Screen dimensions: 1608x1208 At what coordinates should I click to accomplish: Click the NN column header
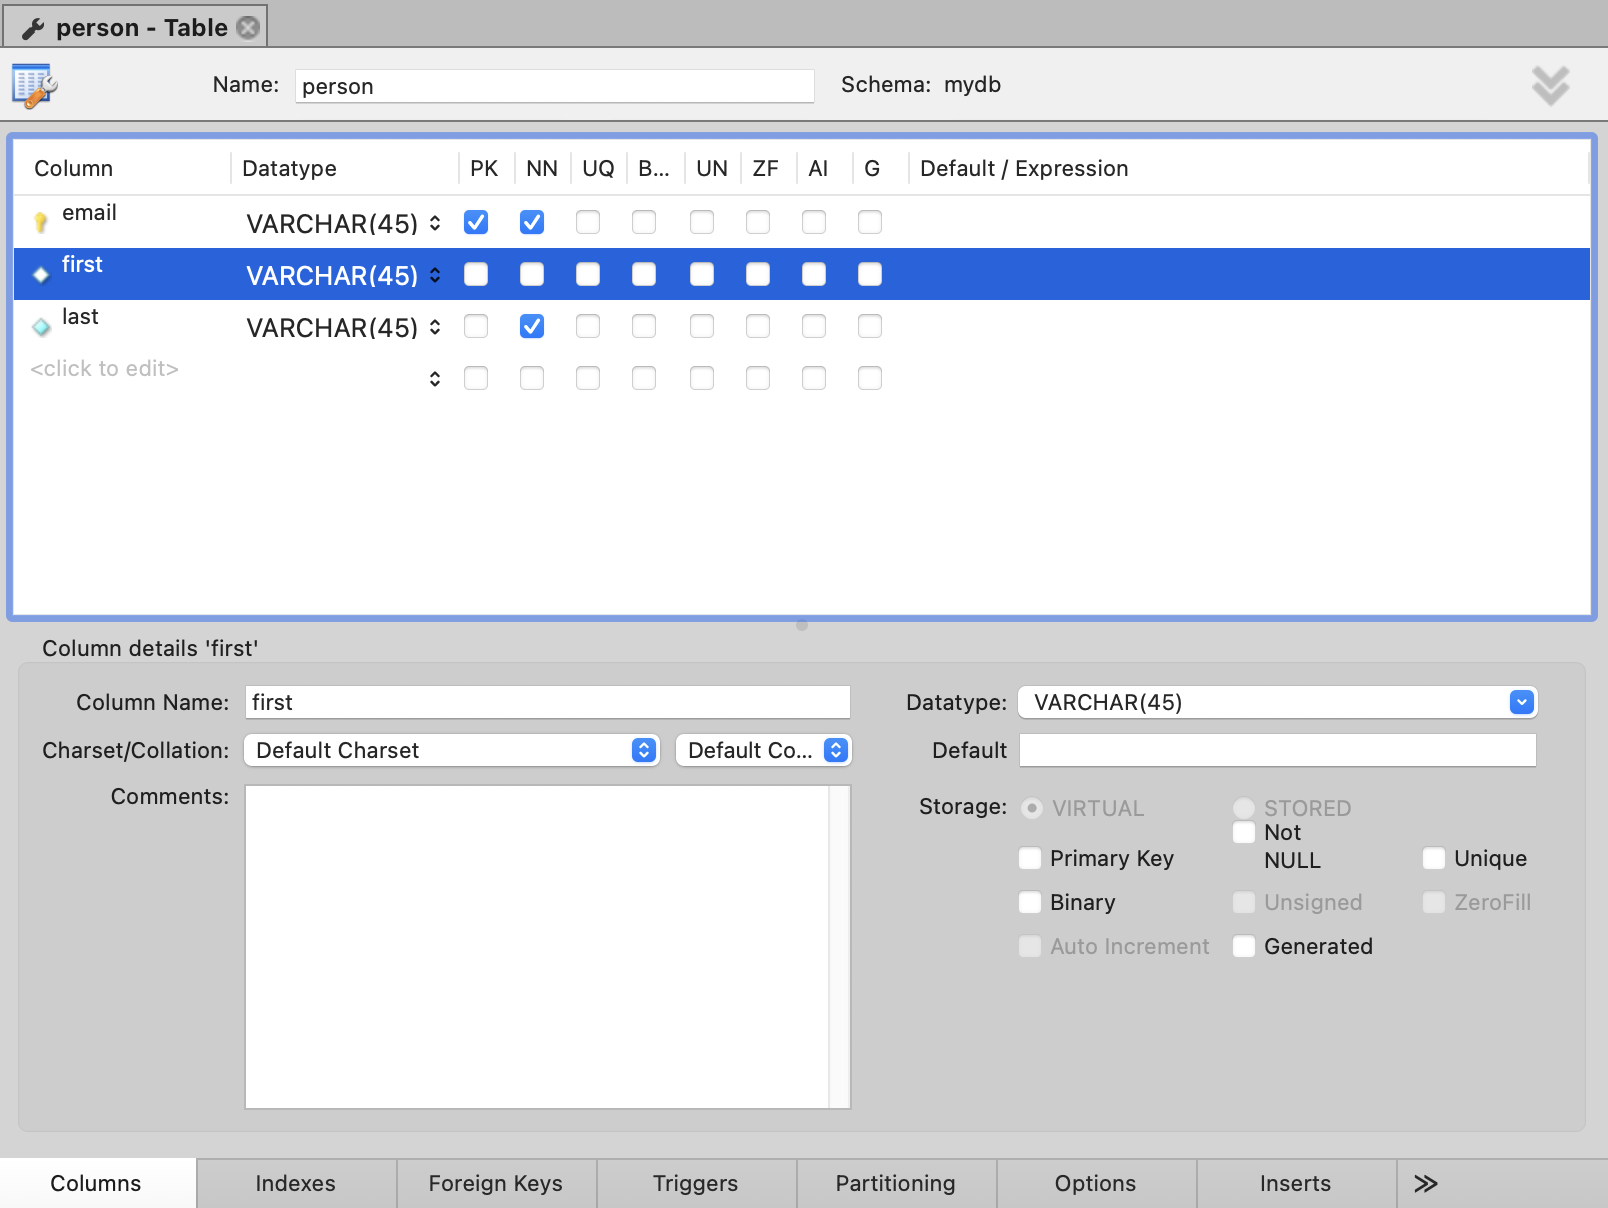[x=542, y=169]
